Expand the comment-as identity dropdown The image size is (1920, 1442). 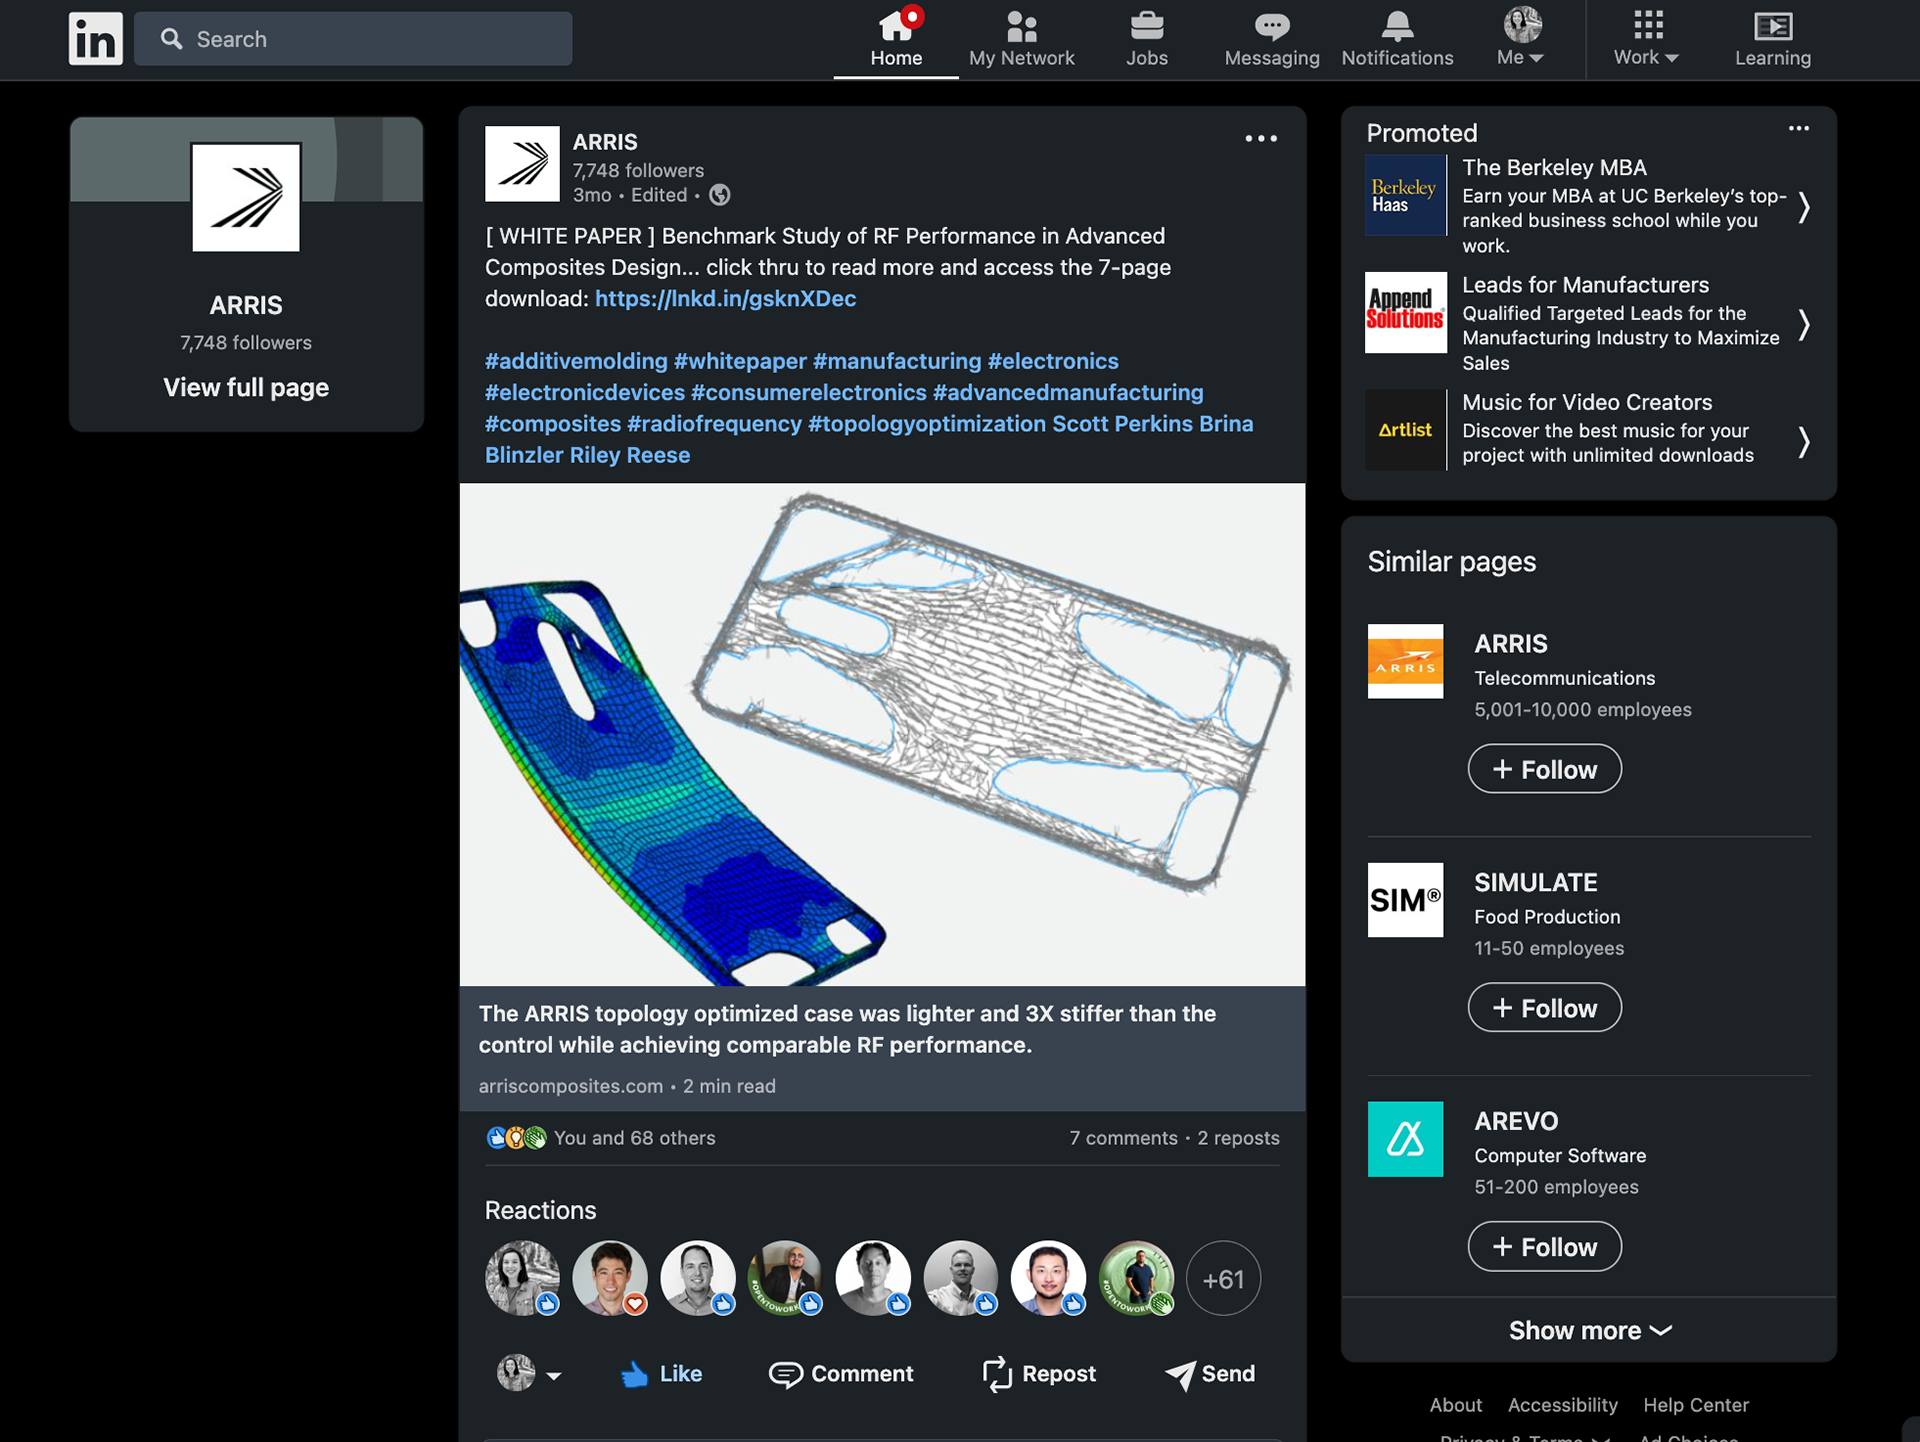pos(529,1373)
